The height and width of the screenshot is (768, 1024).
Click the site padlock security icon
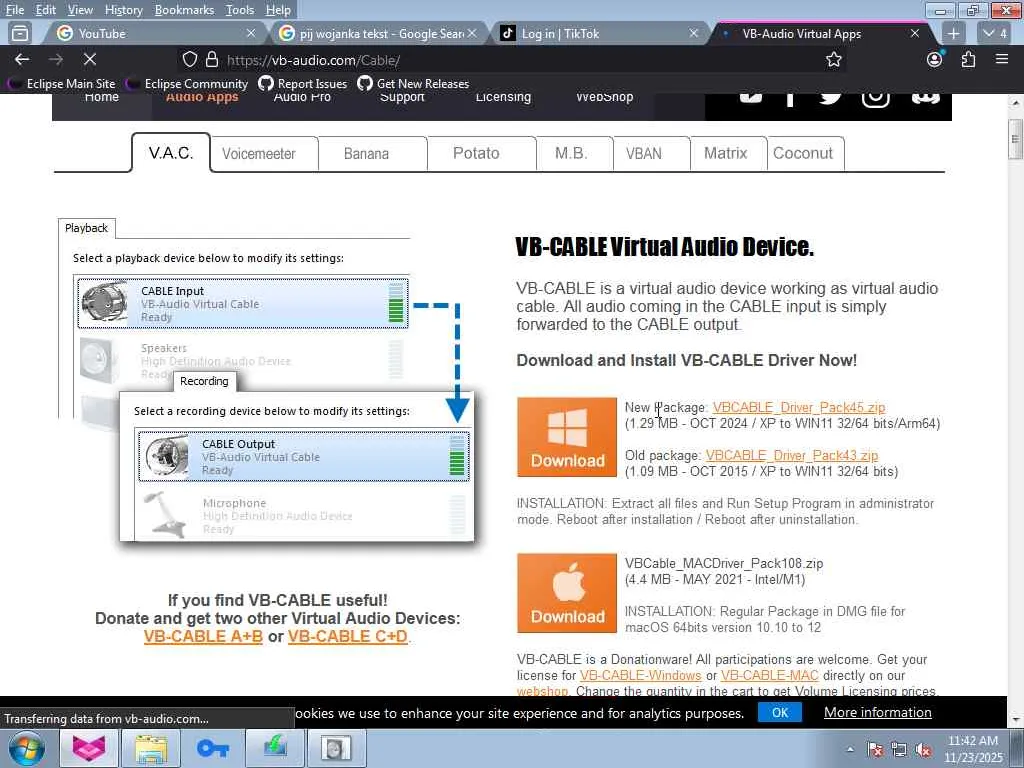tap(212, 59)
